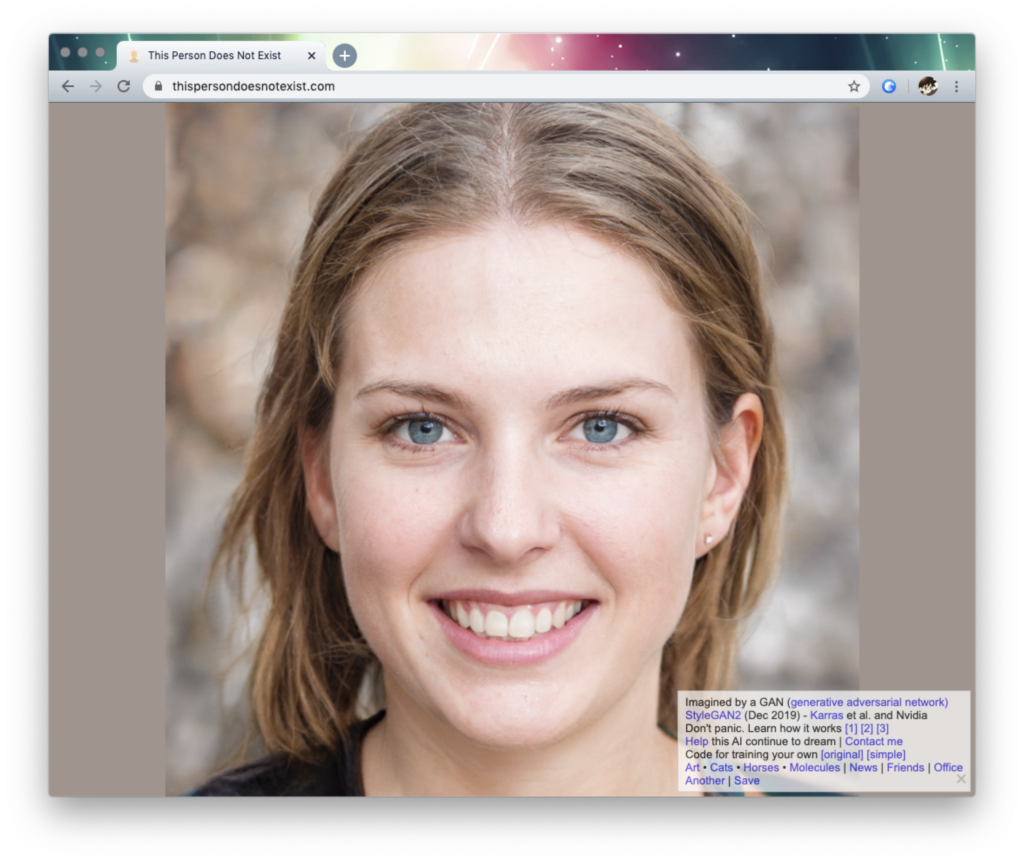This screenshot has height=861, width=1024.
Task: Close the This Person Does Not Exist tab
Action: [311, 56]
